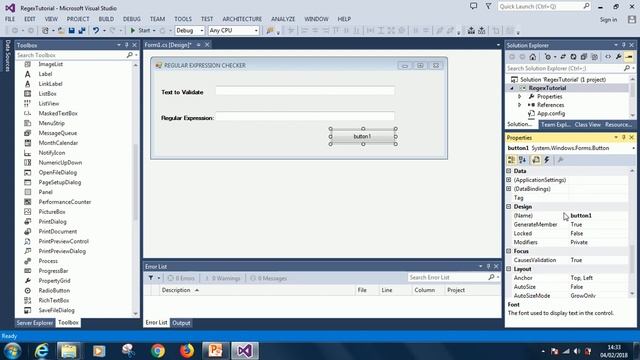640x360 pixels.
Task: Open the ARCHITECTURE menu
Action: (x=242, y=19)
